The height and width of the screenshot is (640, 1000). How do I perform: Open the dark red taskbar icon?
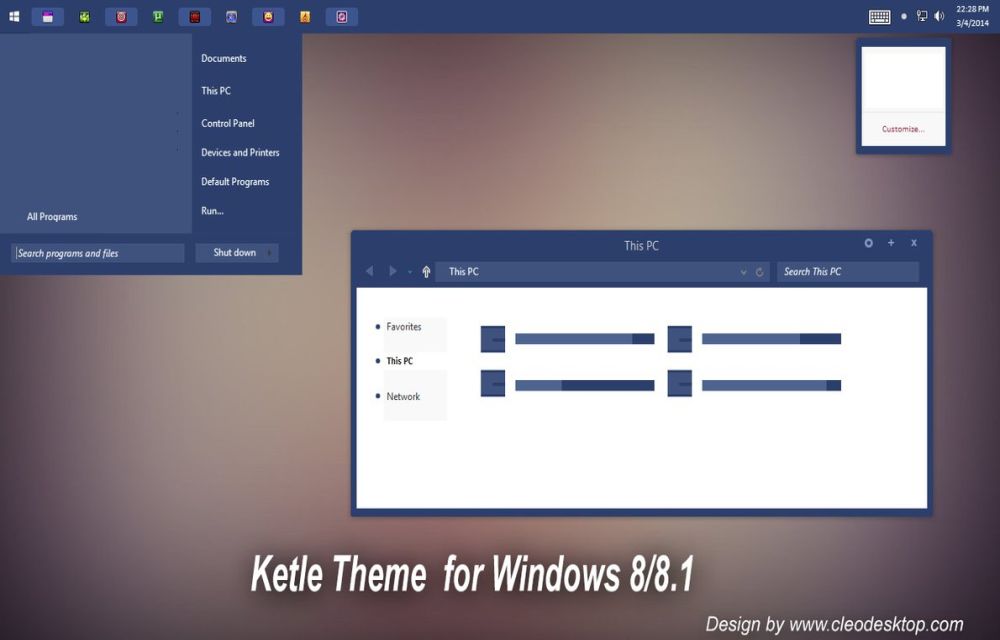point(195,17)
